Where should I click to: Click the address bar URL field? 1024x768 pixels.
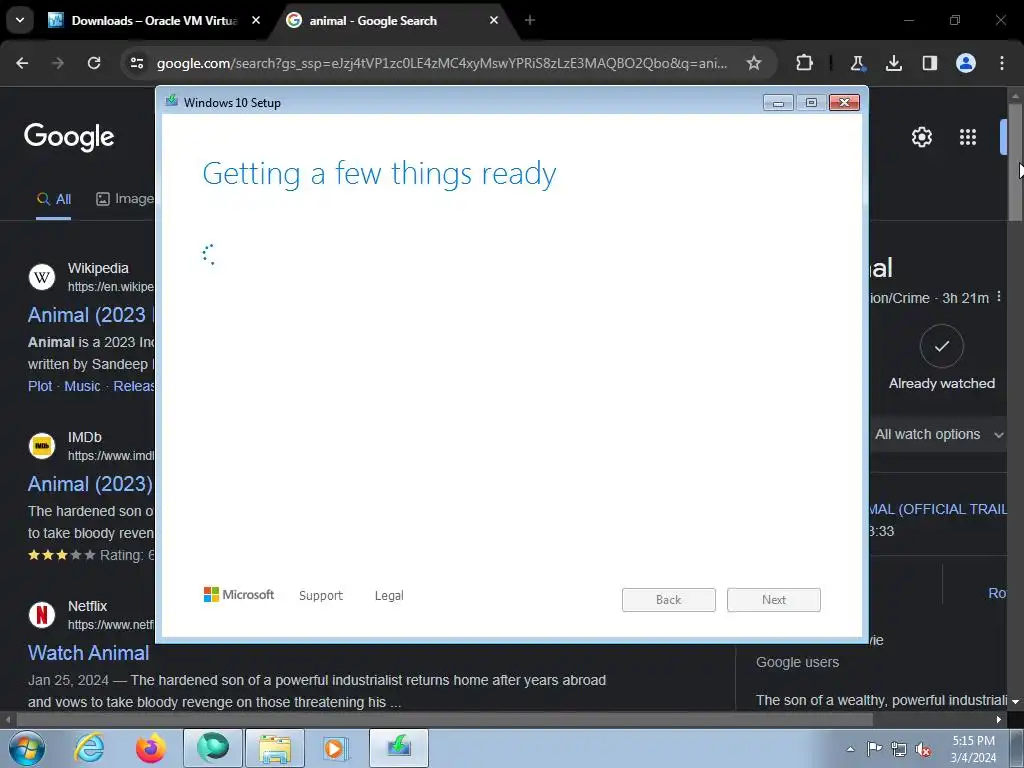[x=442, y=63]
